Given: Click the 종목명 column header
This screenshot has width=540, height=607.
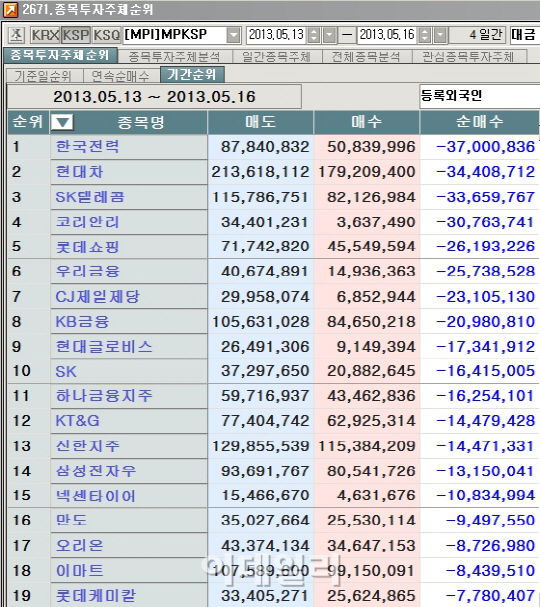Looking at the screenshot, I should tap(141, 122).
